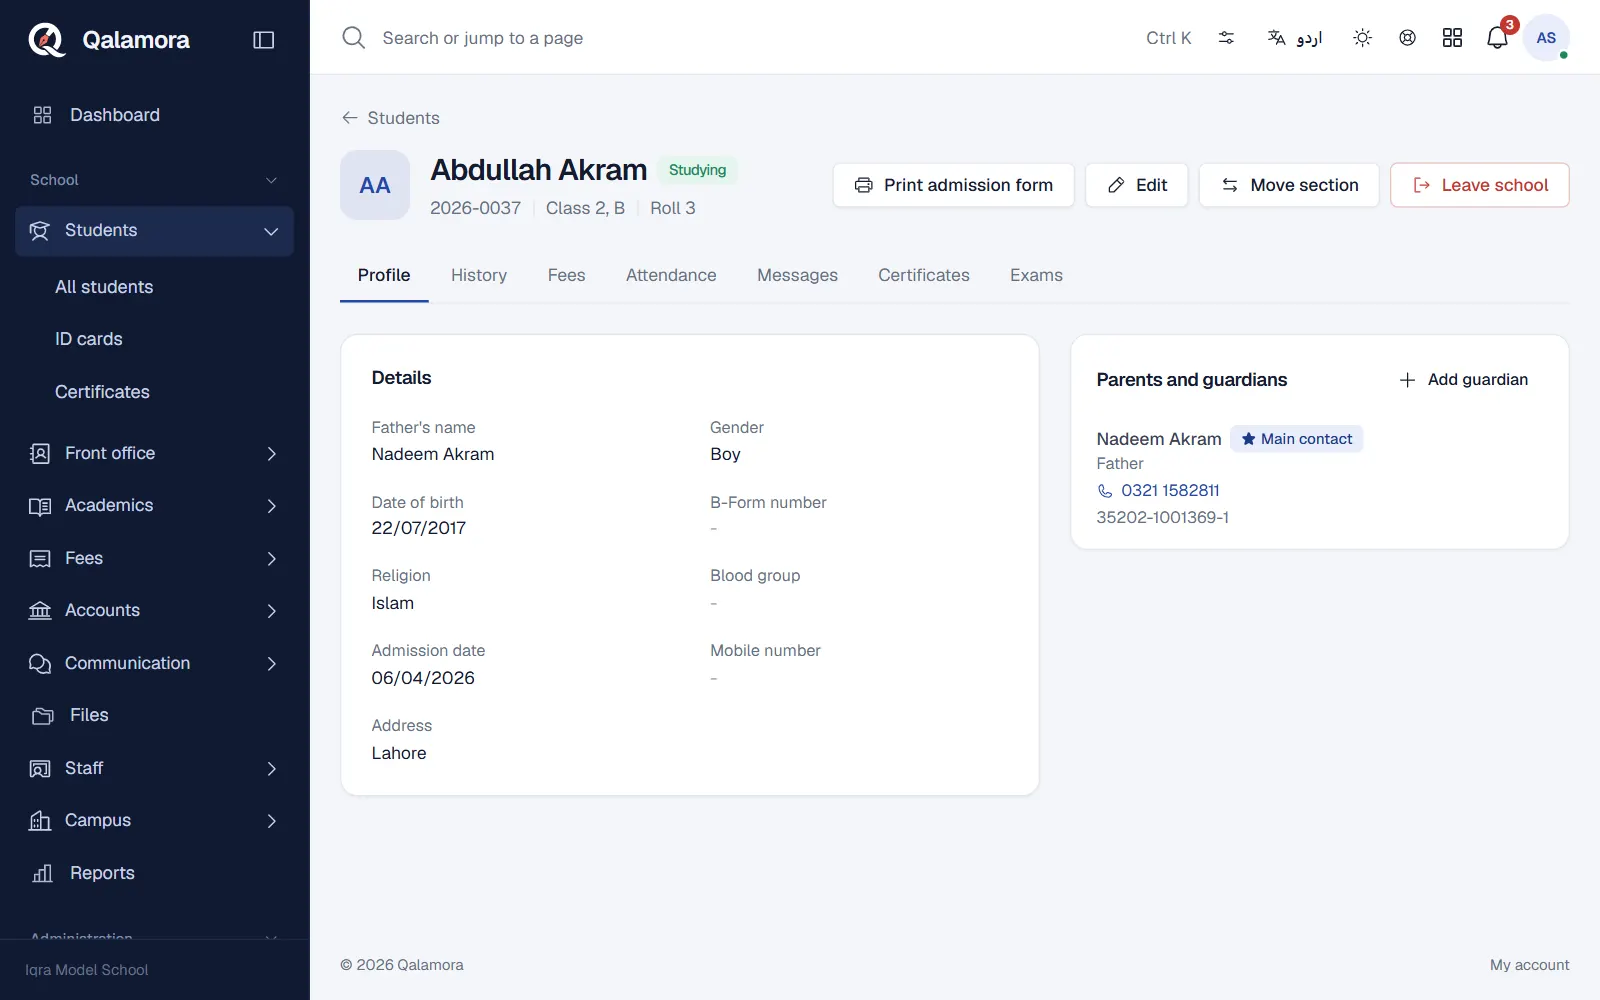The image size is (1600, 1000).
Task: Click the Communication chat icon
Action: click(40, 664)
